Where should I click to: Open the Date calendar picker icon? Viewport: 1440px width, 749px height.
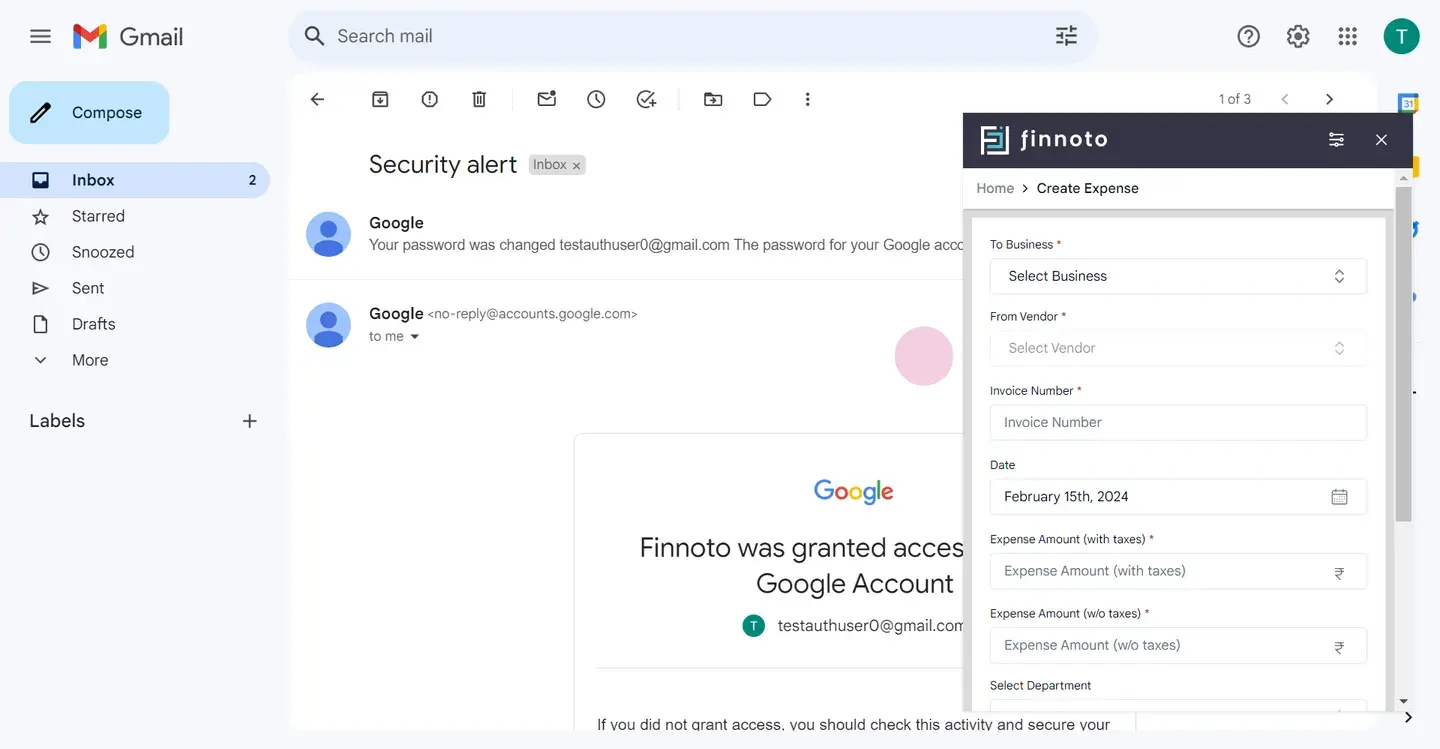1339,497
